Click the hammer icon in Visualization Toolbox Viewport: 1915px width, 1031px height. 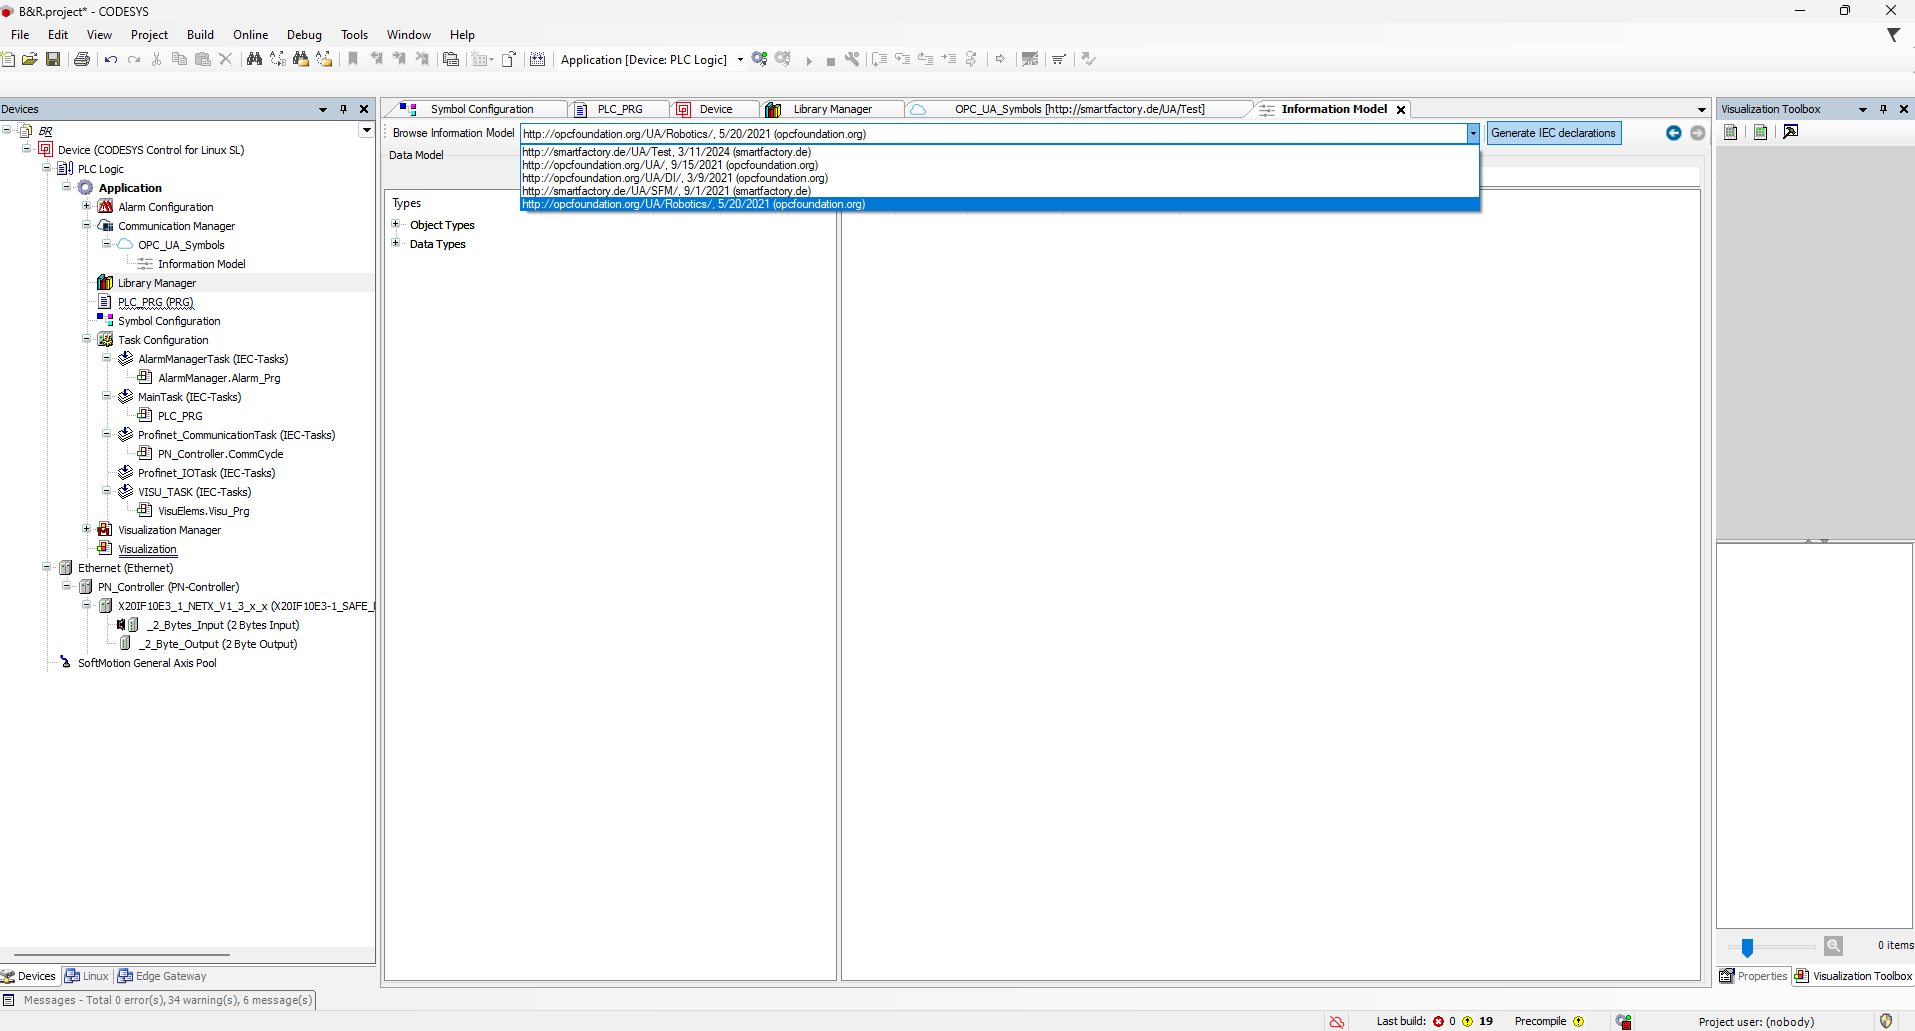click(1790, 132)
